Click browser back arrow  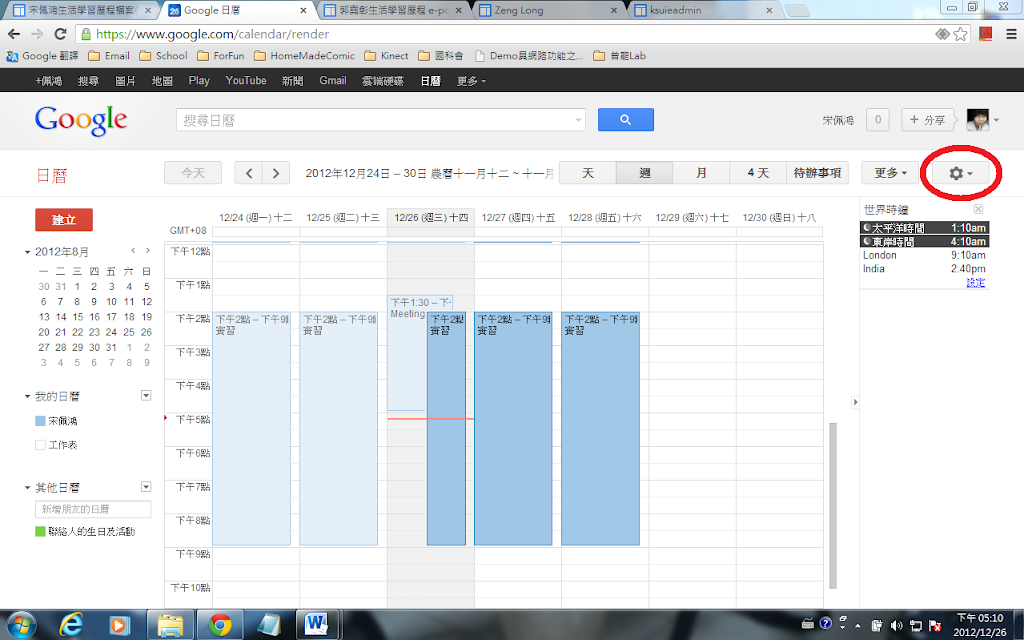(x=14, y=34)
